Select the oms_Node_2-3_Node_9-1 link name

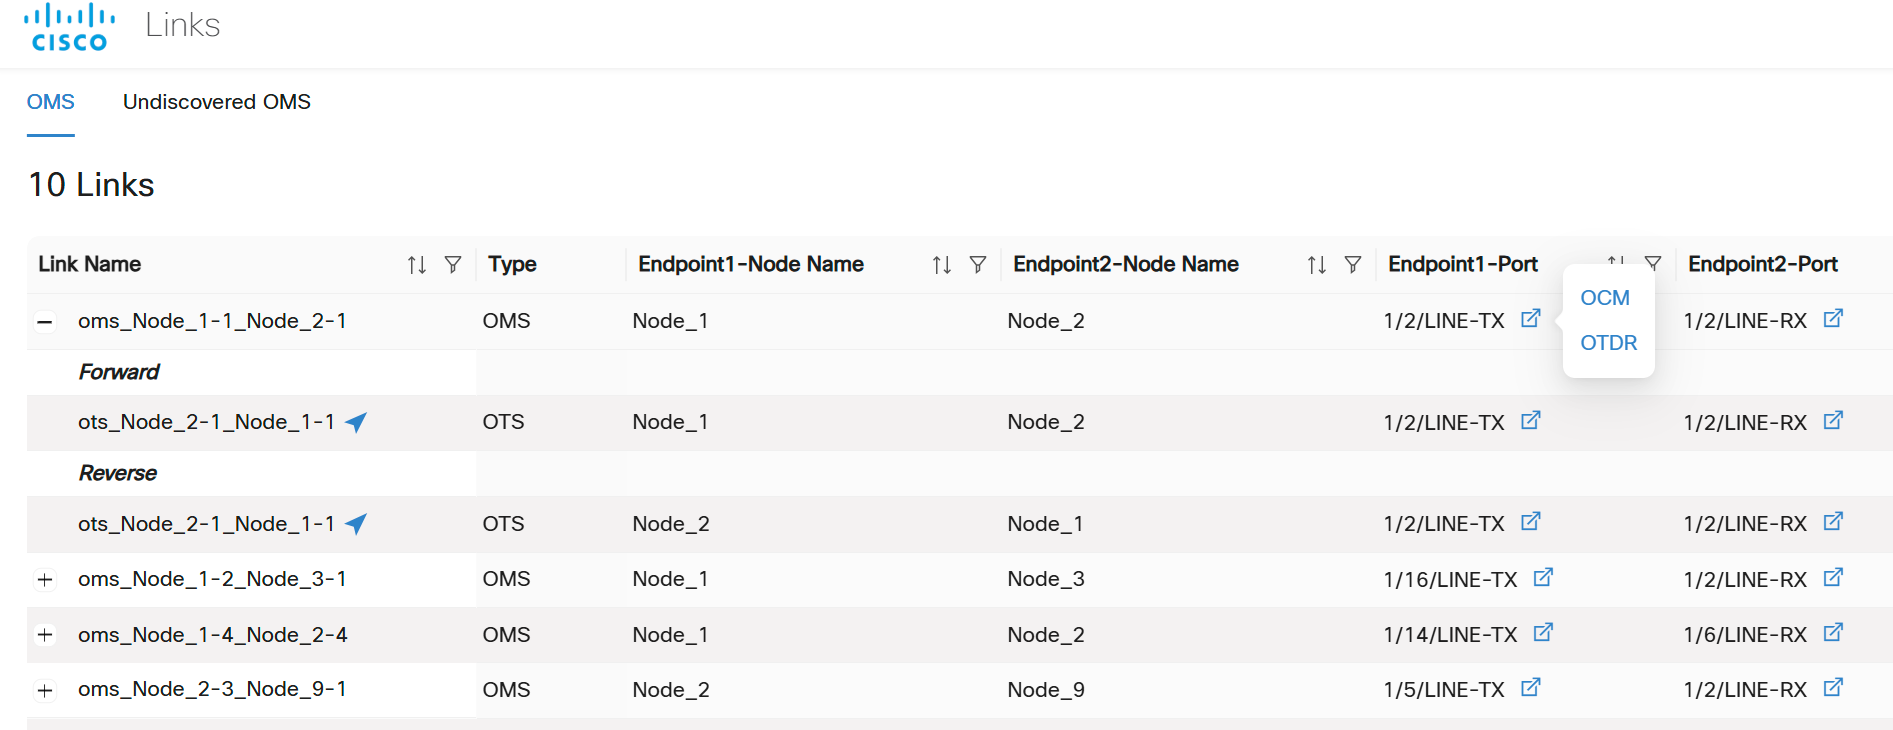[212, 689]
